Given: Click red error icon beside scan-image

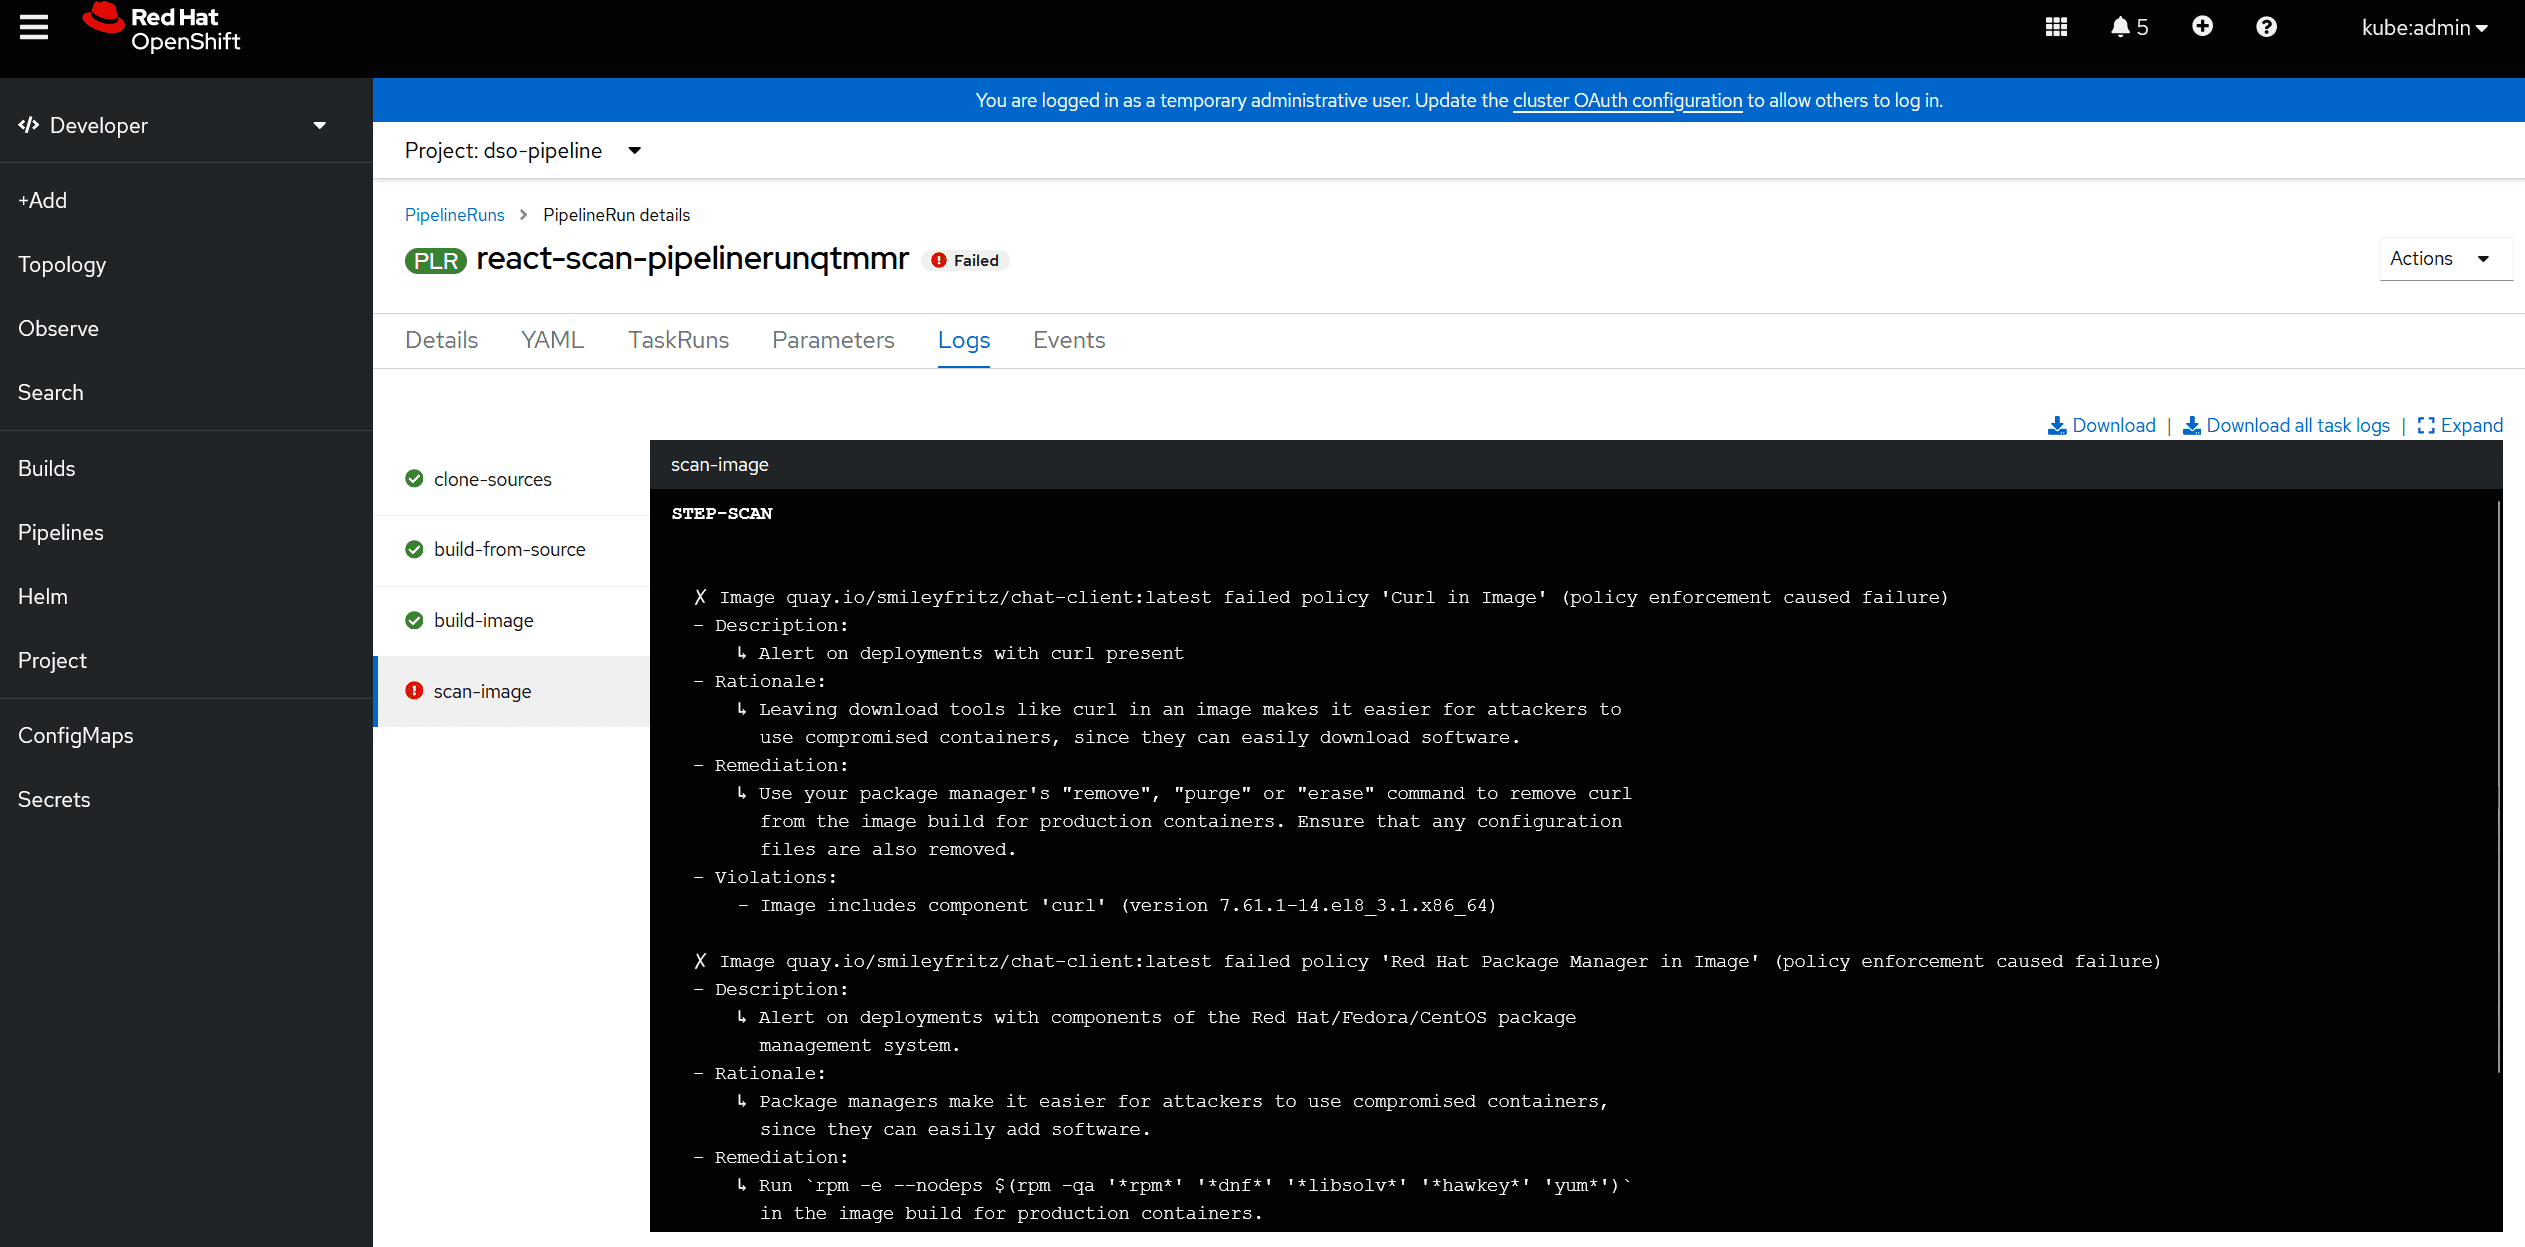Looking at the screenshot, I should [414, 691].
